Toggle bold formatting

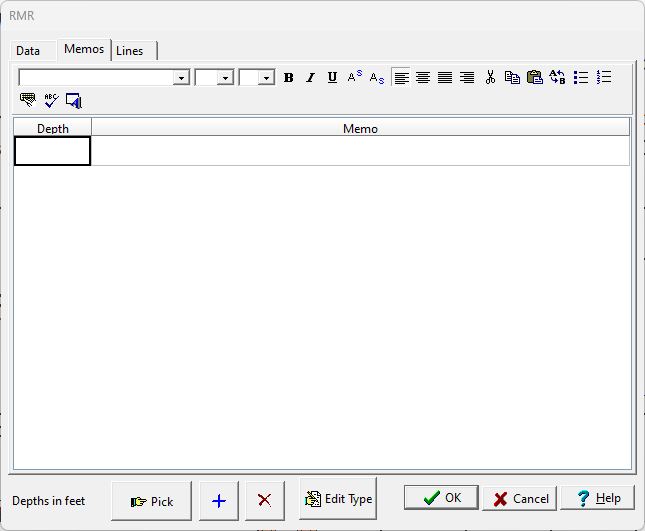coord(289,77)
